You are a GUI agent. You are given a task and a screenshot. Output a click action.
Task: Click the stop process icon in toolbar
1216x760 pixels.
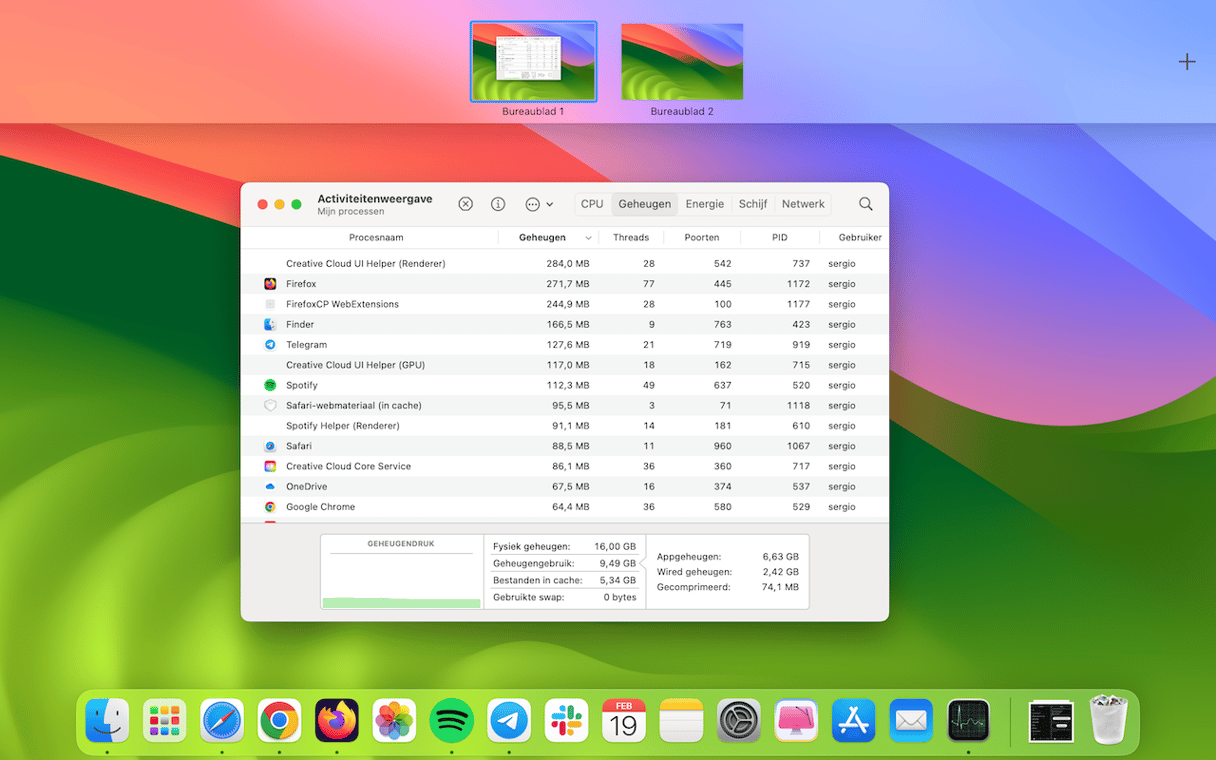click(465, 204)
